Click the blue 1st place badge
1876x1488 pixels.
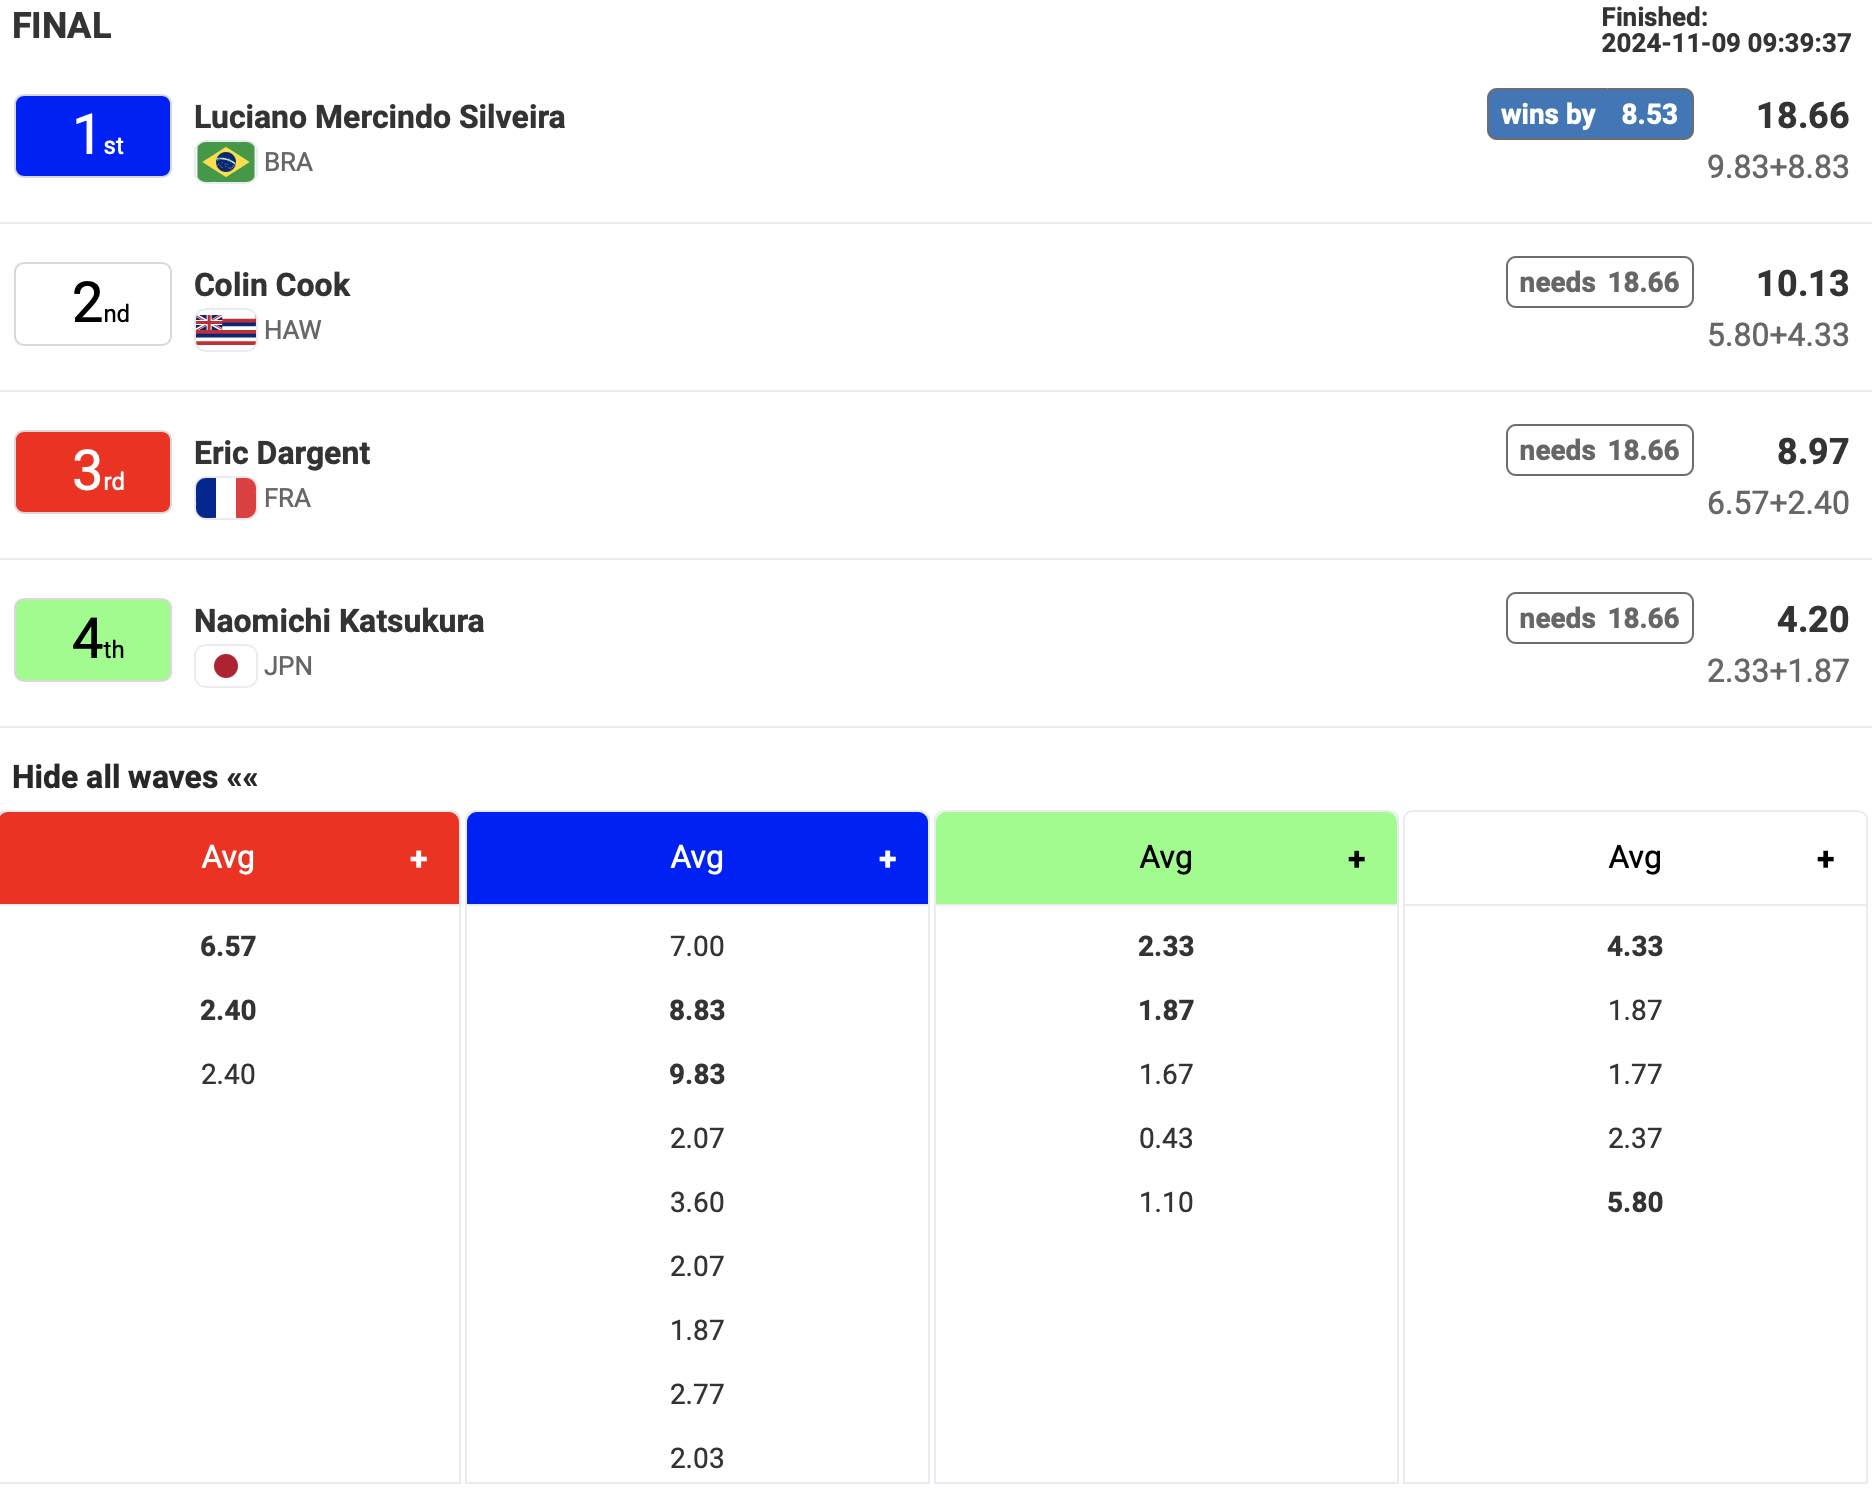93,136
